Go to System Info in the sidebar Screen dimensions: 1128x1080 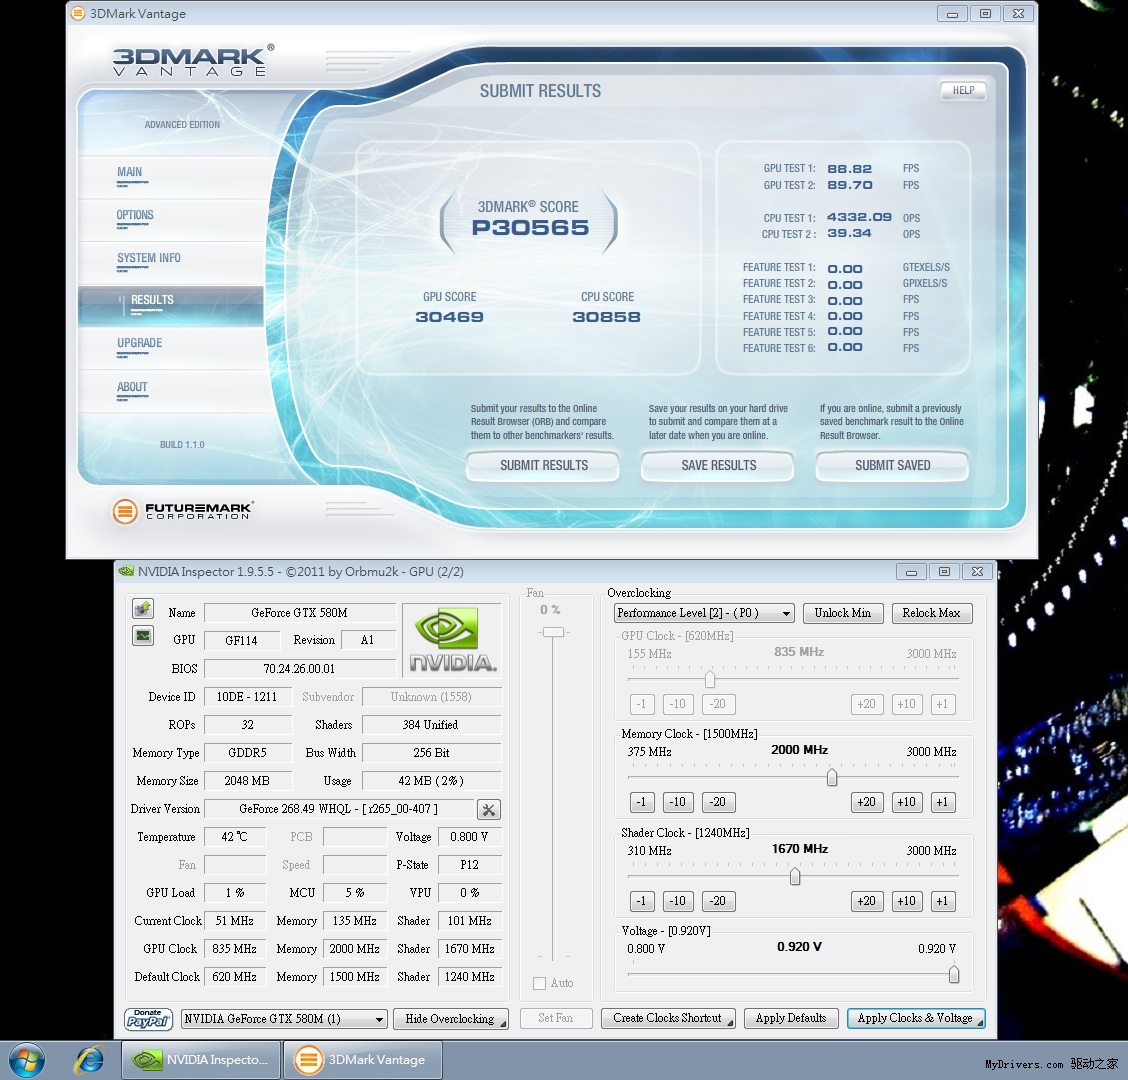[149, 258]
